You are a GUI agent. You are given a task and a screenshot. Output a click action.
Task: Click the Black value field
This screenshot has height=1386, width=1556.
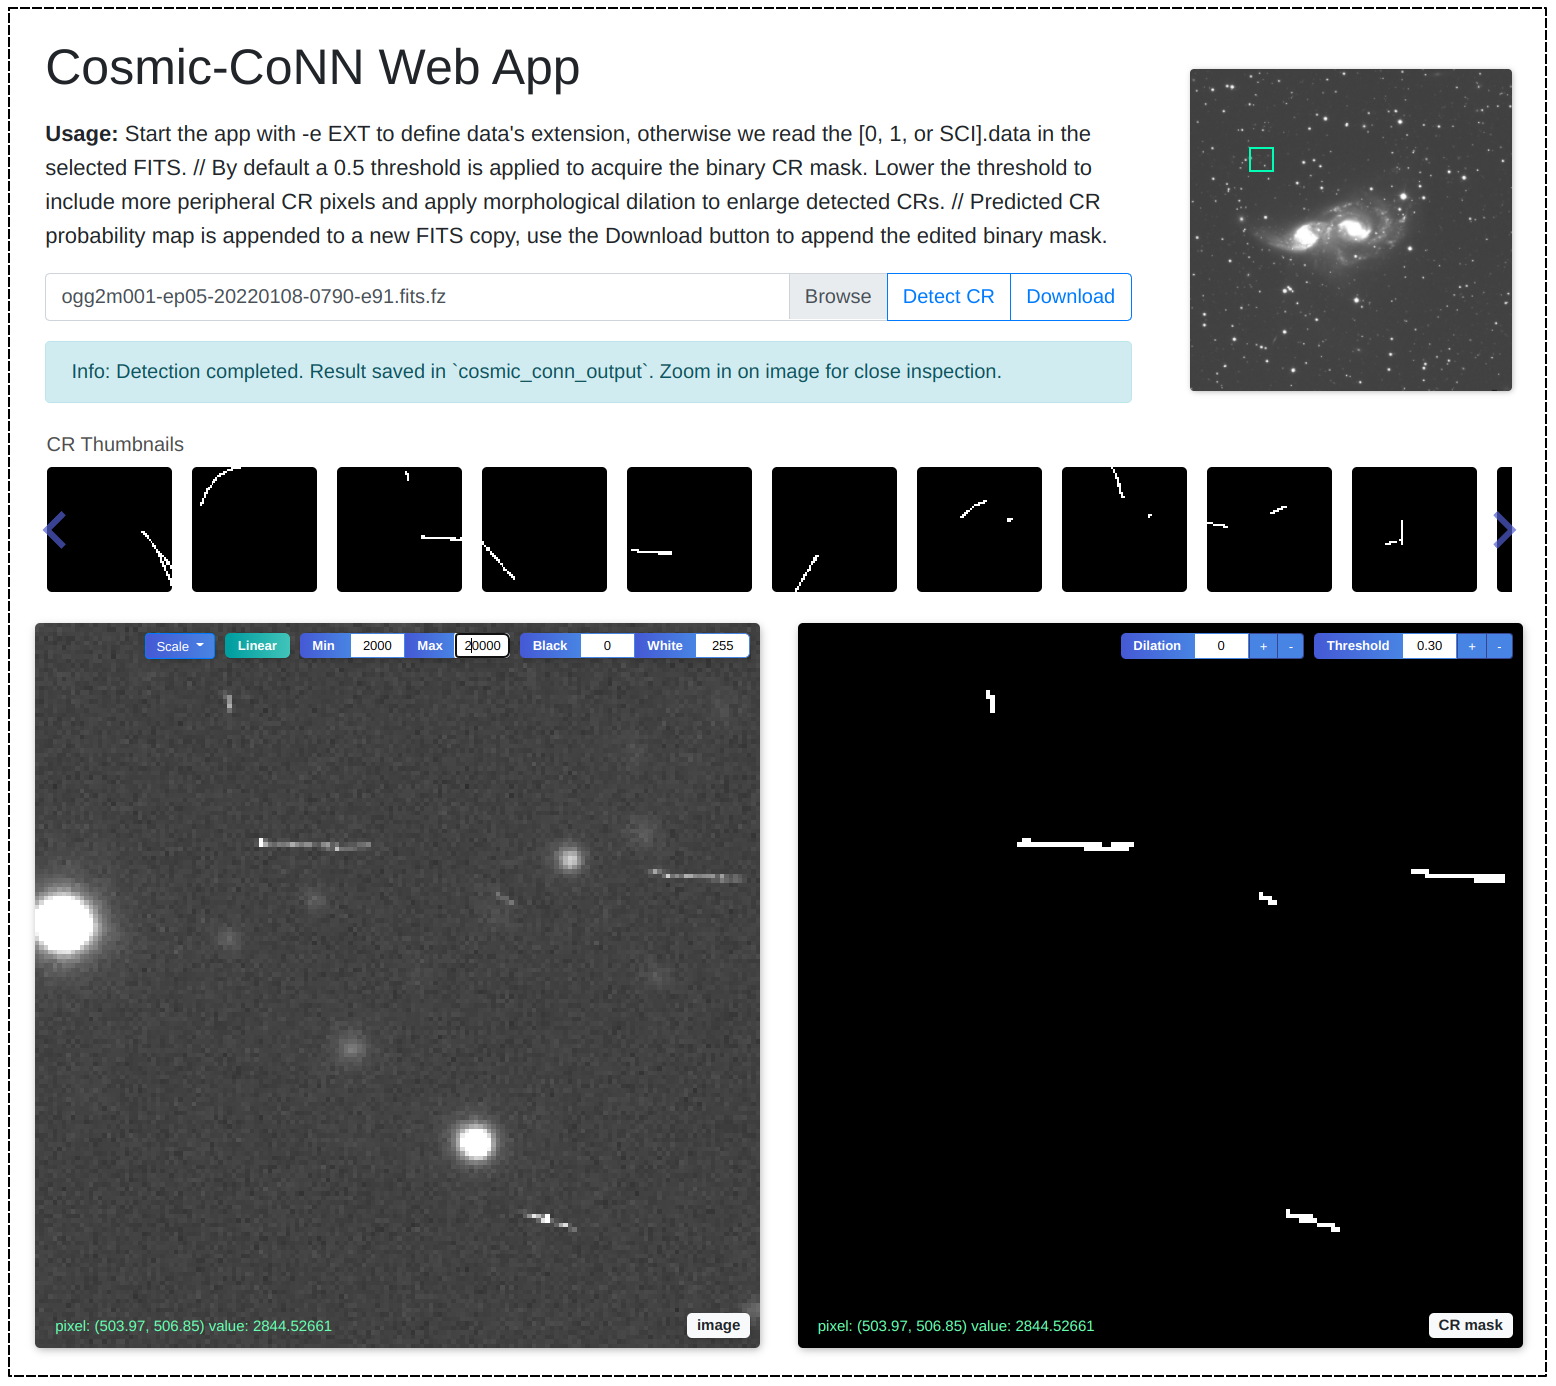pyautogui.click(x=607, y=646)
